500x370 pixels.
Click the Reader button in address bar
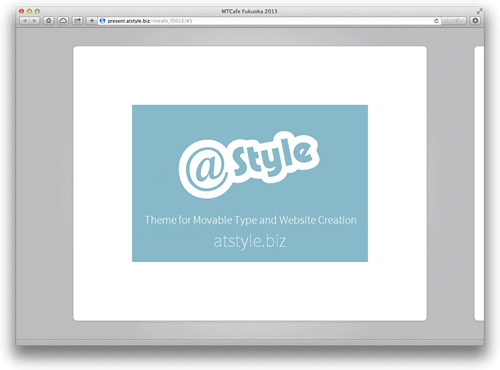click(454, 21)
